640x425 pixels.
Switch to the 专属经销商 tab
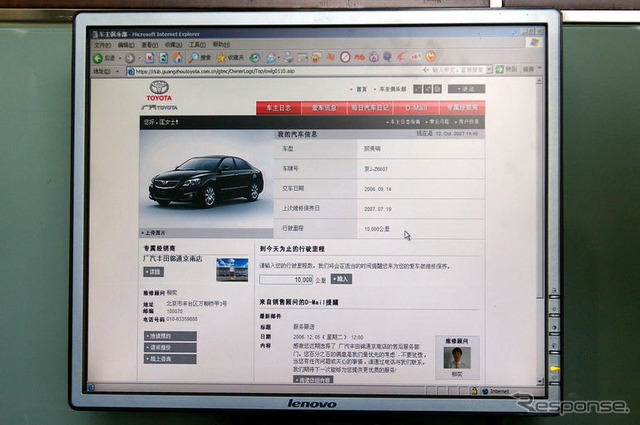462,107
